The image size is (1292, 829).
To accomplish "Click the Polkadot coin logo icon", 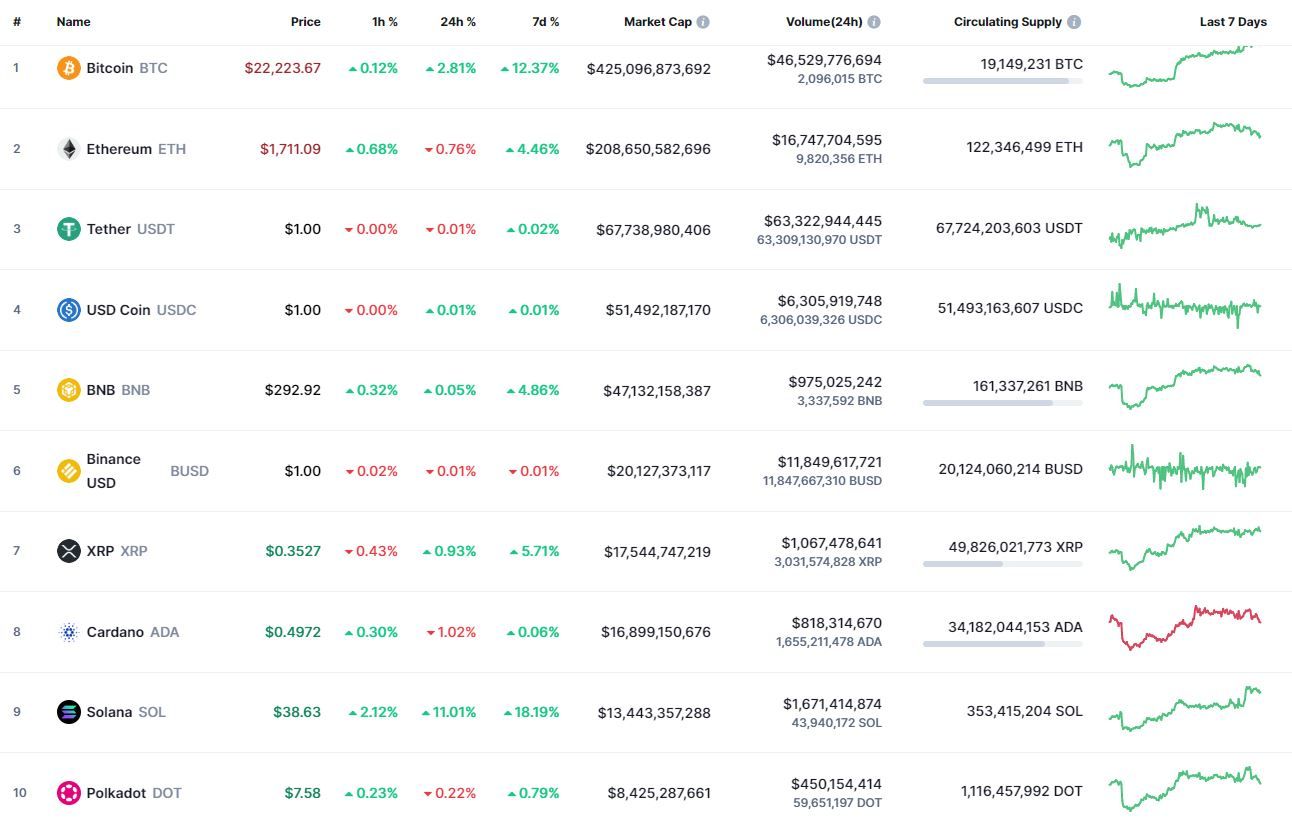I will point(68,793).
